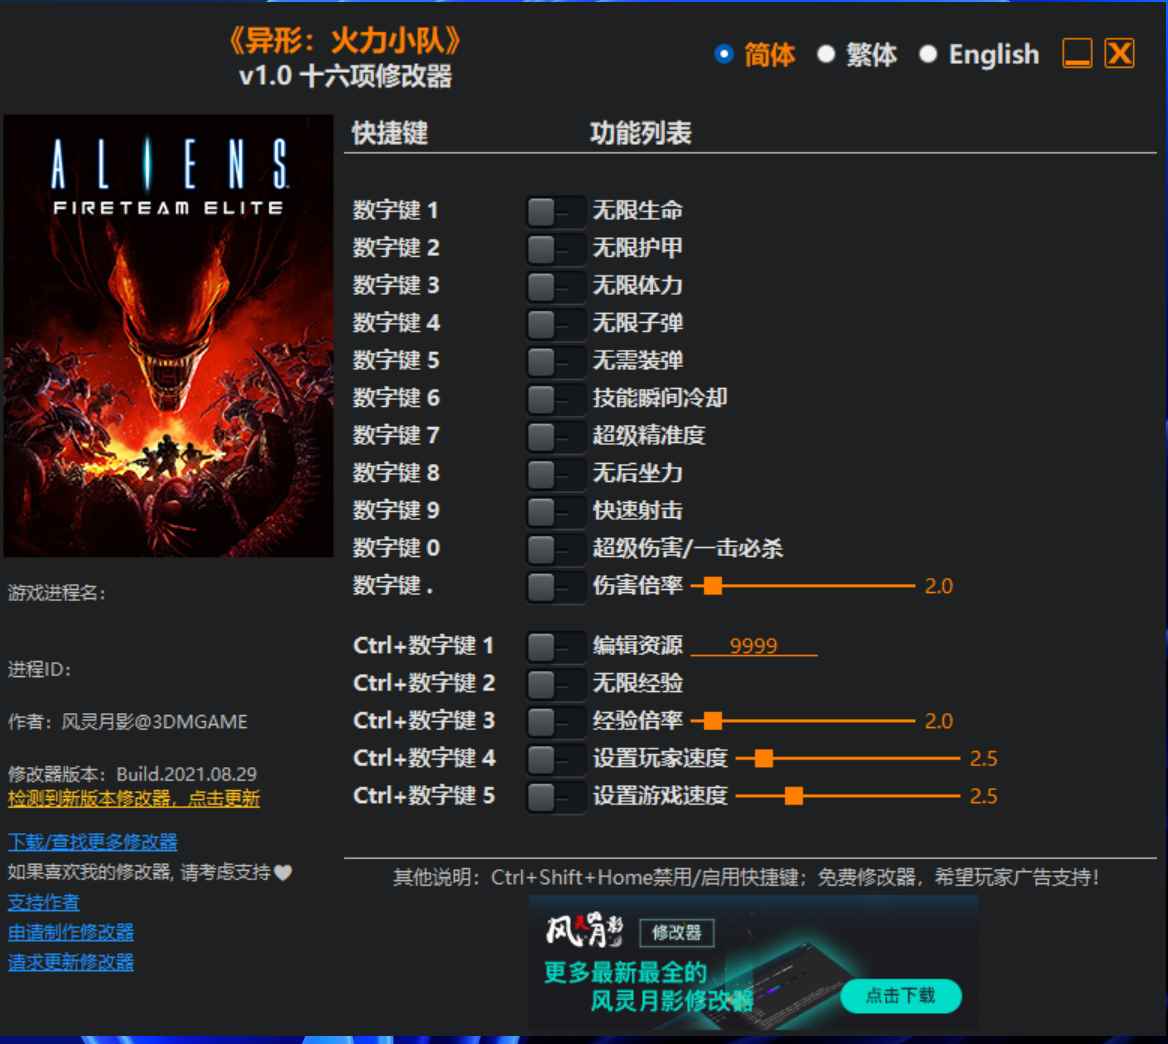This screenshot has height=1044, width=1168.
Task: Minimize the trainer window
Action: 1077,54
